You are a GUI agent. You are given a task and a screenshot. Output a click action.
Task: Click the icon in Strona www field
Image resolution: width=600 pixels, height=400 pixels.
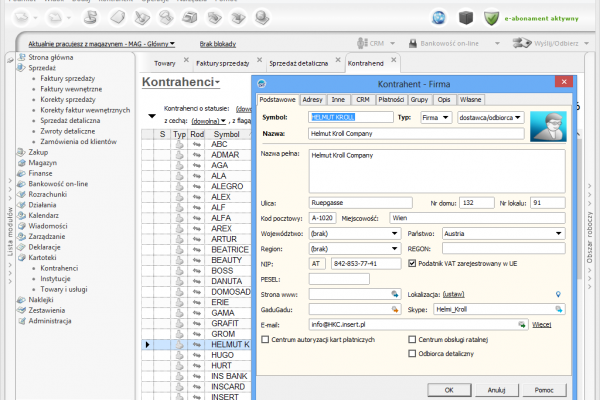pos(392,294)
